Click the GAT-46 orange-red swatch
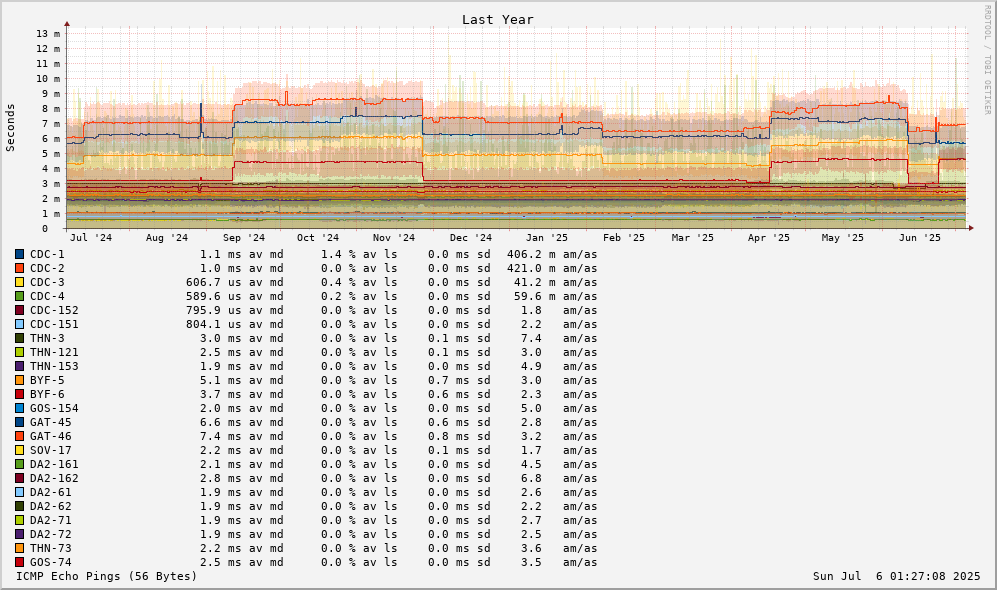 point(20,436)
